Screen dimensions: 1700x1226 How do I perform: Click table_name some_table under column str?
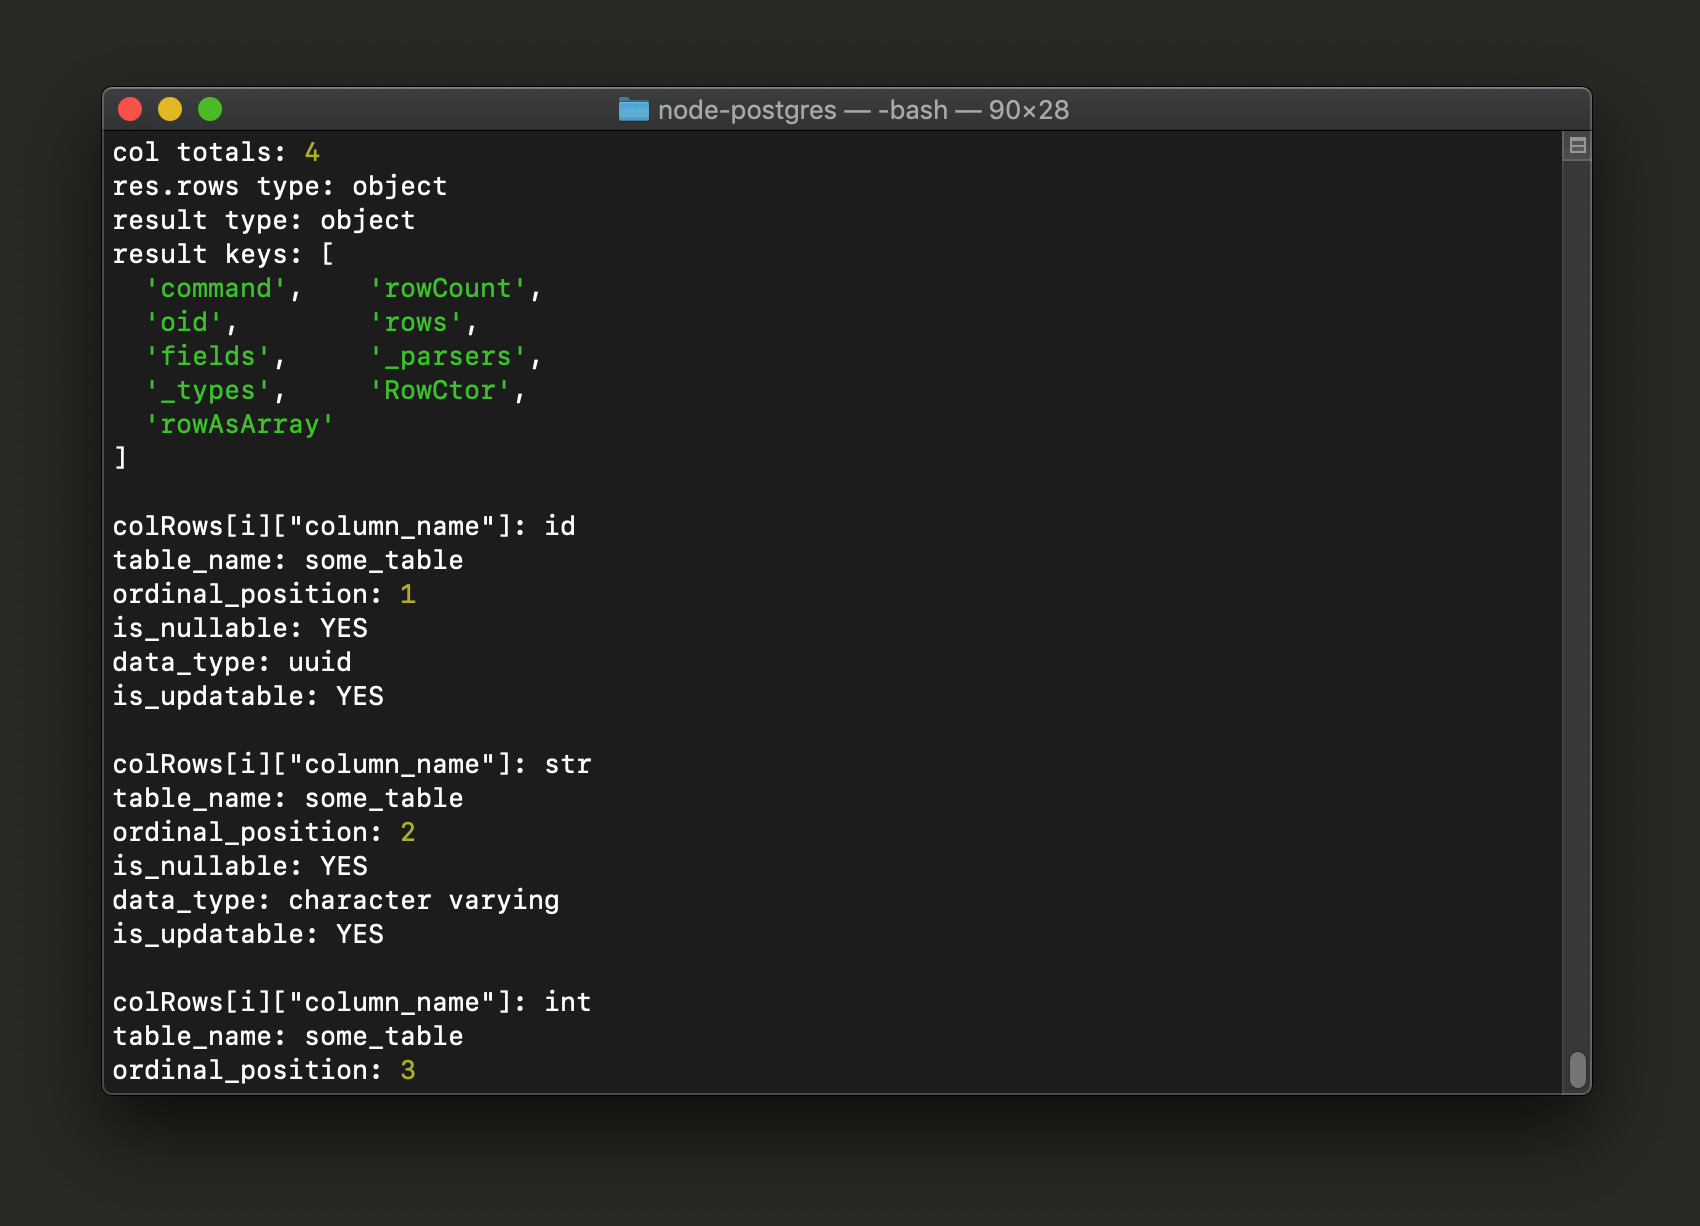[x=287, y=797]
